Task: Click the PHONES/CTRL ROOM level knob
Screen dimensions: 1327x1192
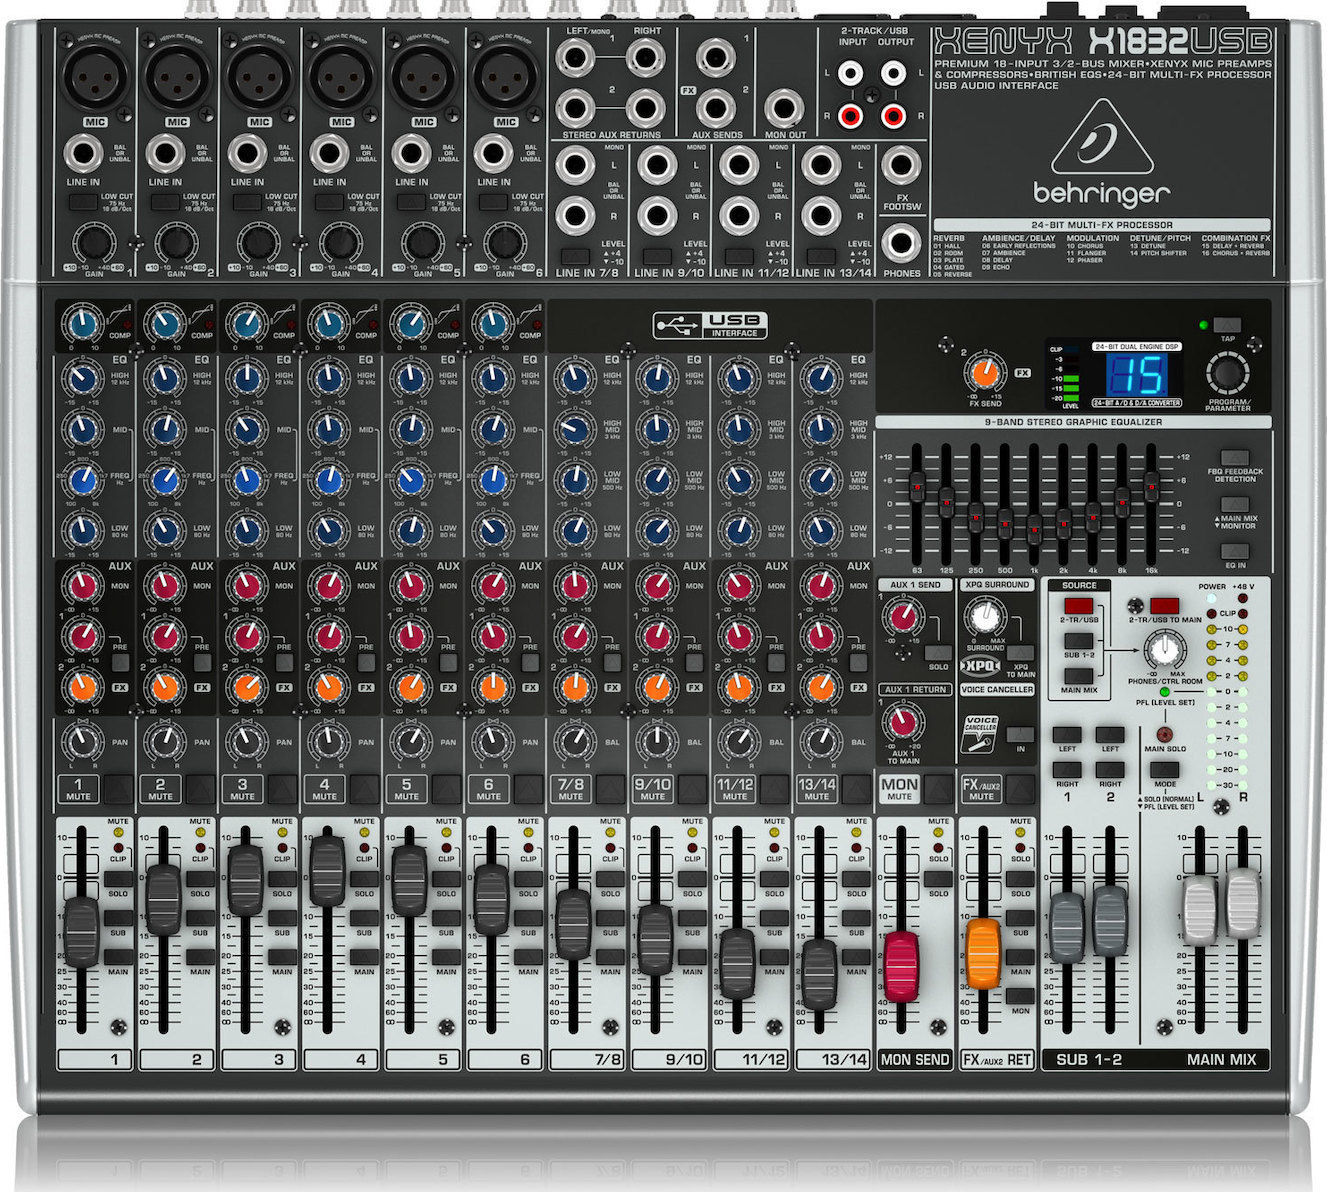Action: coord(1163,651)
